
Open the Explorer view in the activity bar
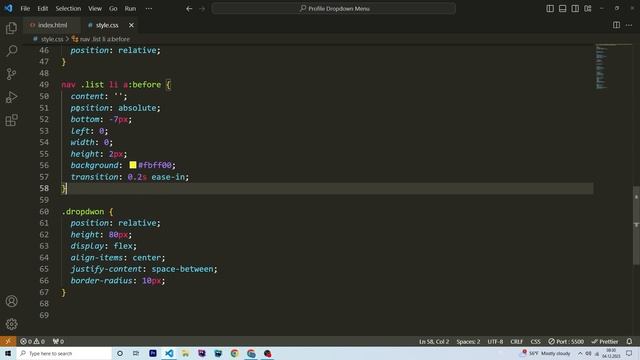pos(11,28)
